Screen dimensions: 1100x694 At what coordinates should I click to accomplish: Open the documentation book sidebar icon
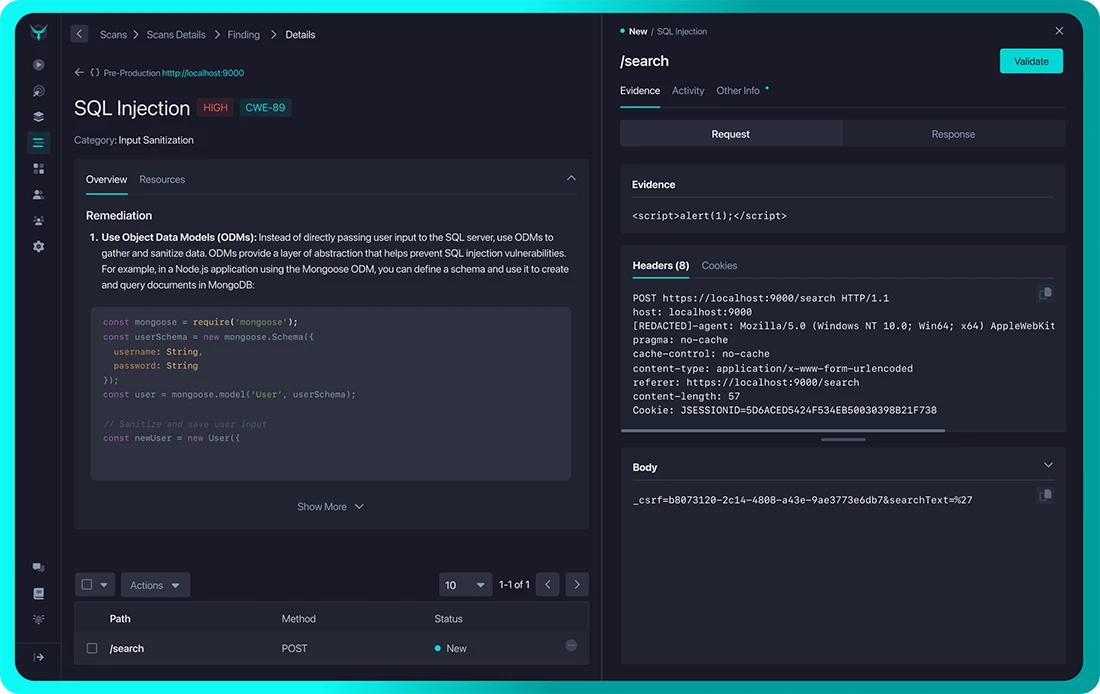(39, 593)
